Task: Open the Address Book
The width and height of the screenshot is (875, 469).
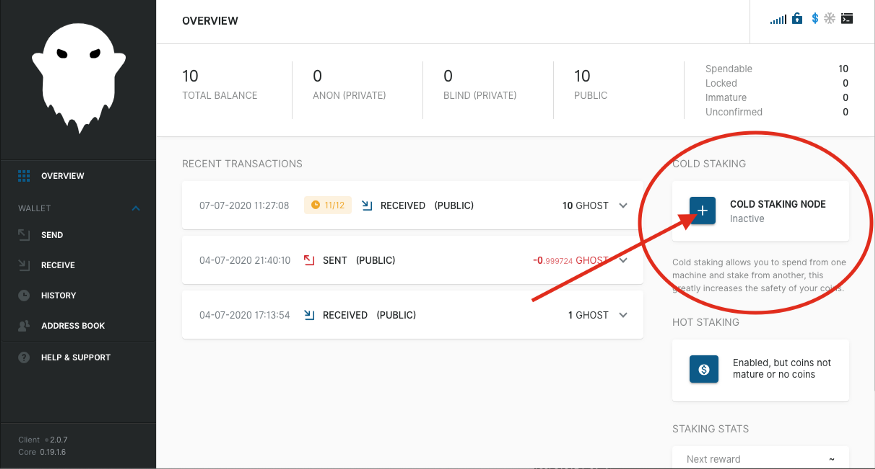Action: [x=72, y=326]
